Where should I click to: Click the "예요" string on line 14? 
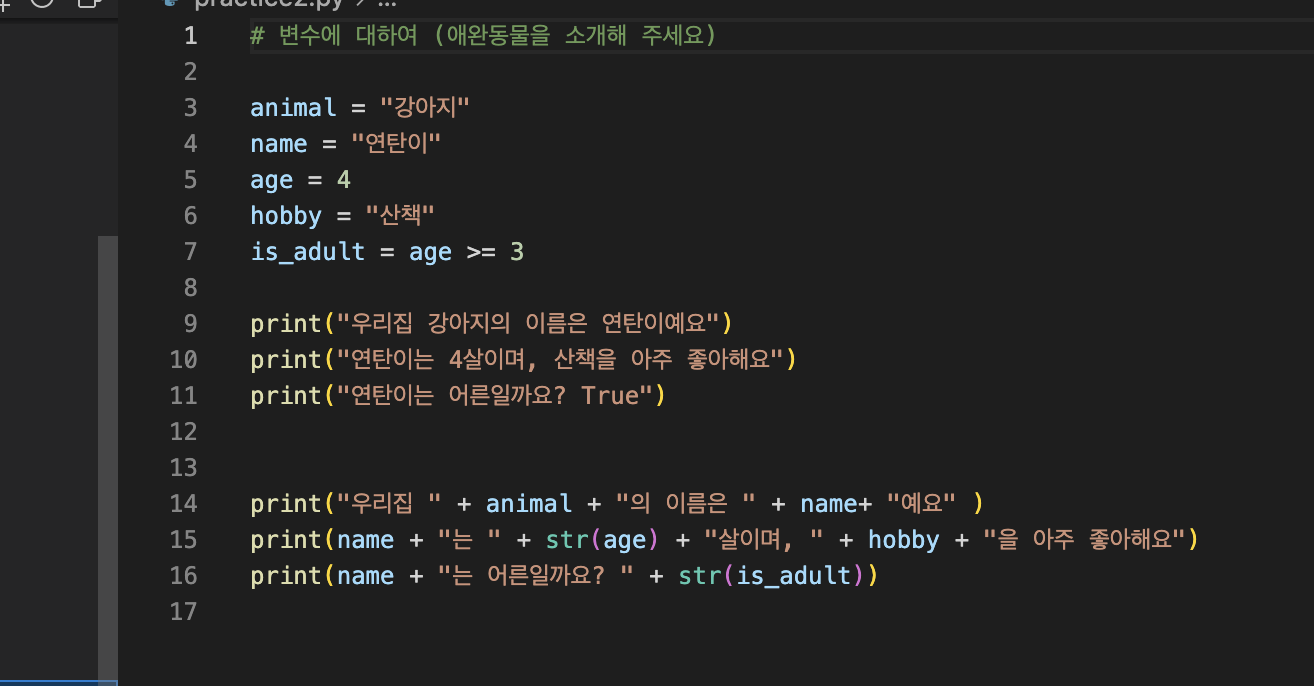tap(921, 504)
